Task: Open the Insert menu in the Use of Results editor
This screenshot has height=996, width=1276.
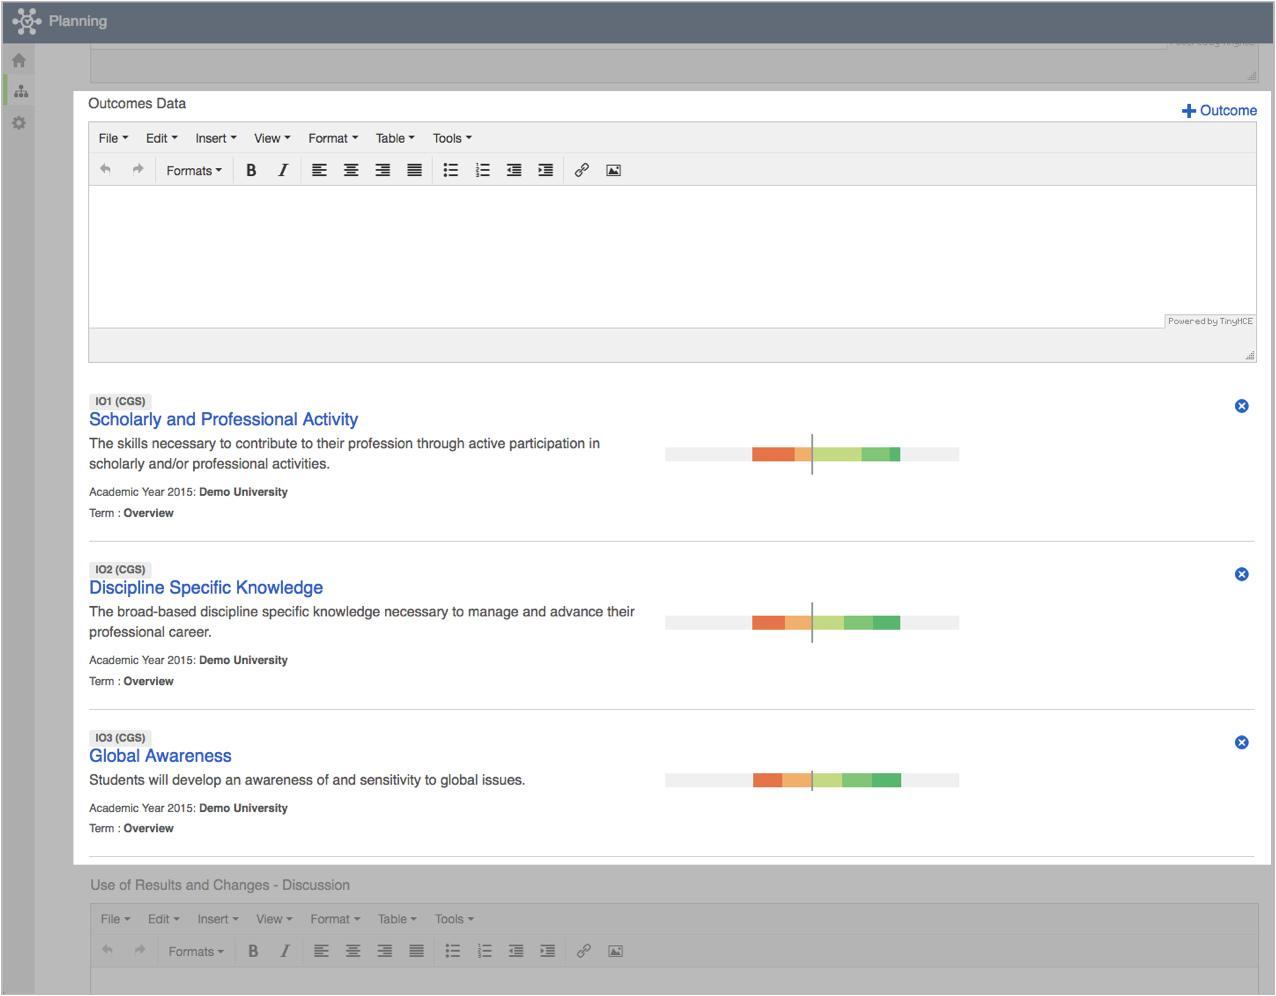Action: click(x=218, y=919)
